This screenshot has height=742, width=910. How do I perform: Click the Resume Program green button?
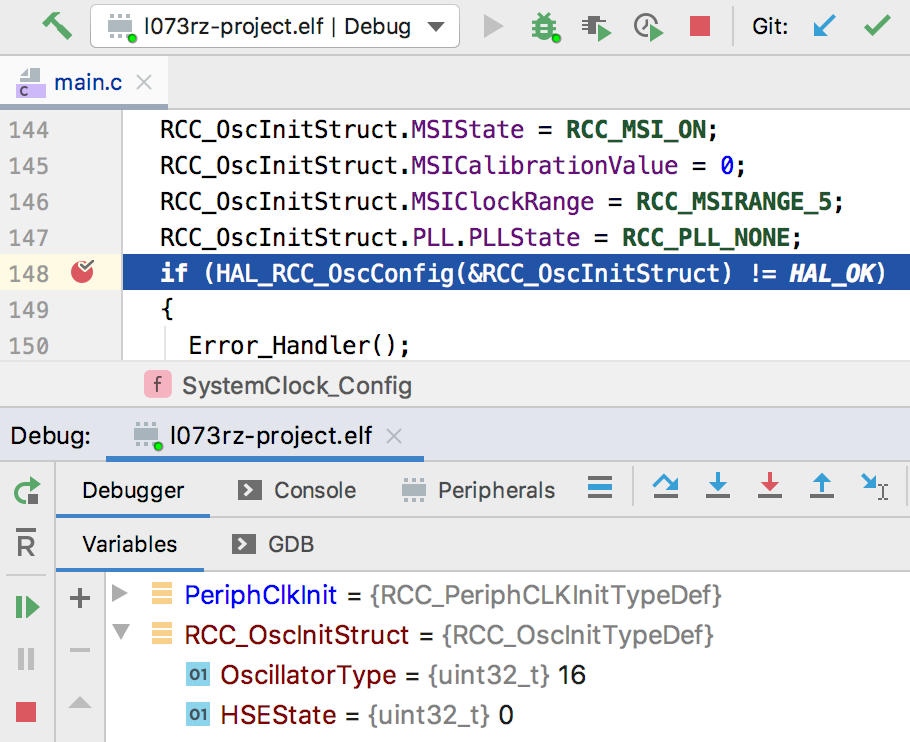click(x=27, y=606)
